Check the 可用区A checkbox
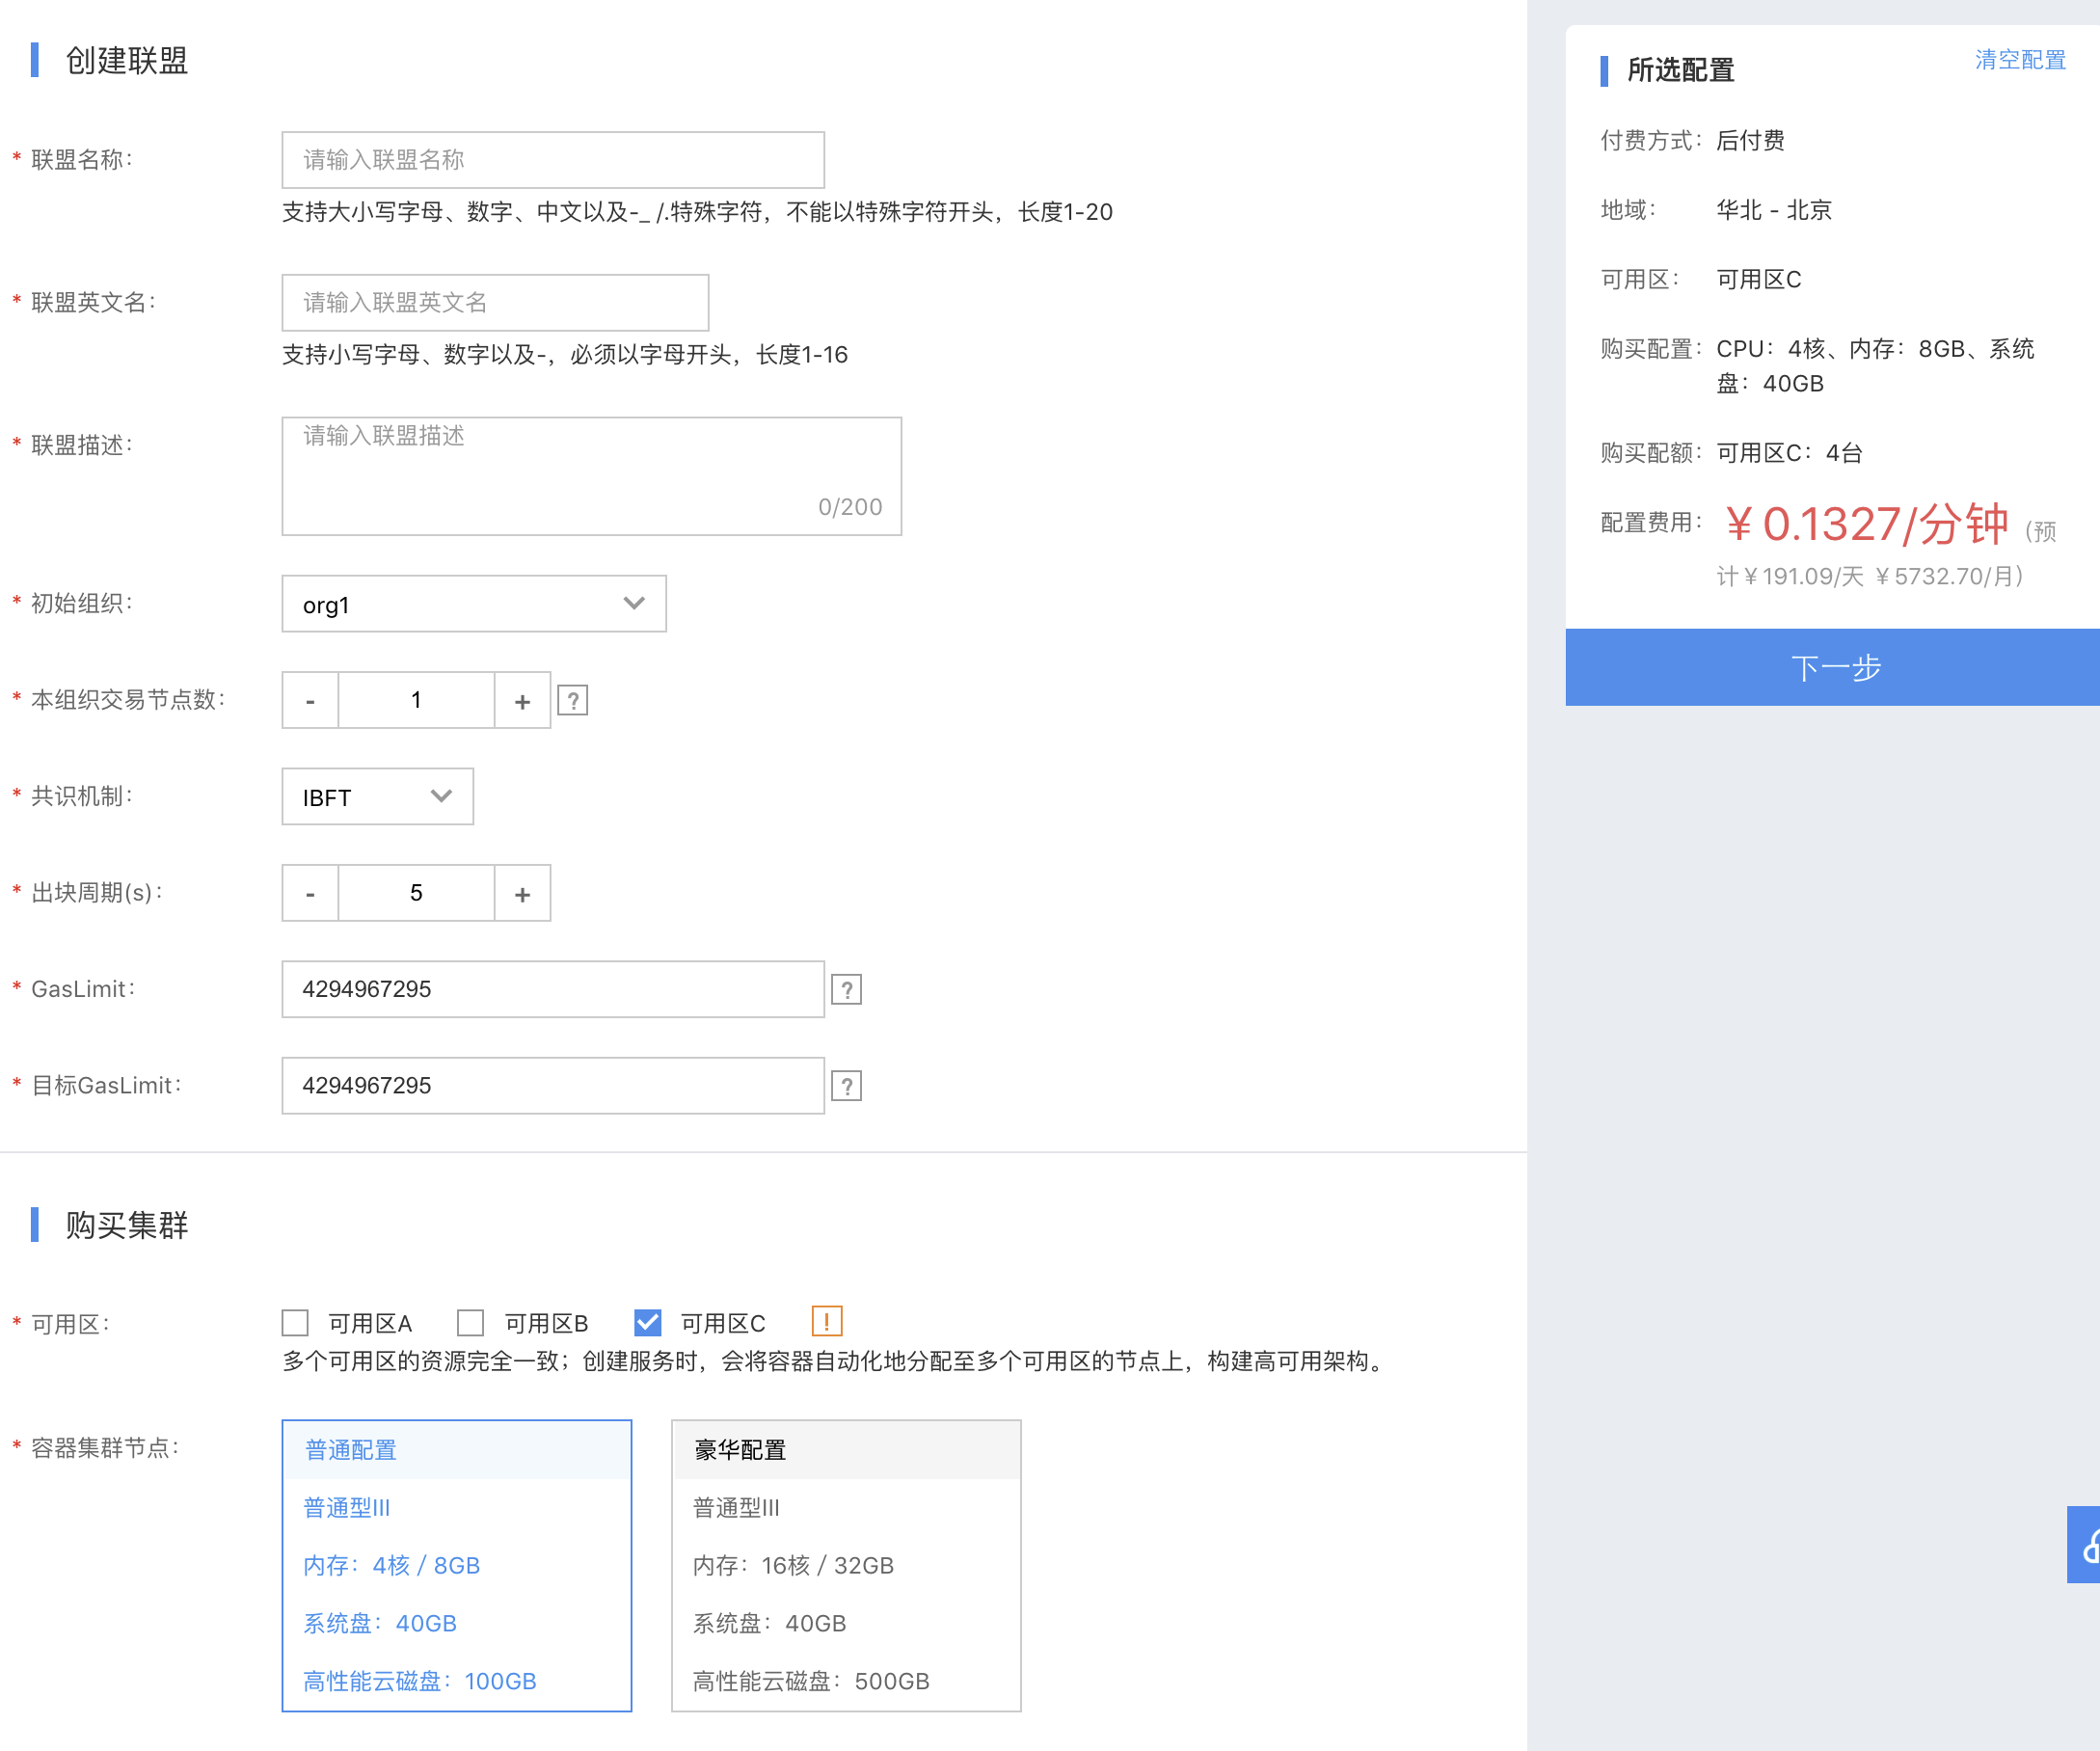Image resolution: width=2100 pixels, height=1751 pixels. tap(295, 1323)
